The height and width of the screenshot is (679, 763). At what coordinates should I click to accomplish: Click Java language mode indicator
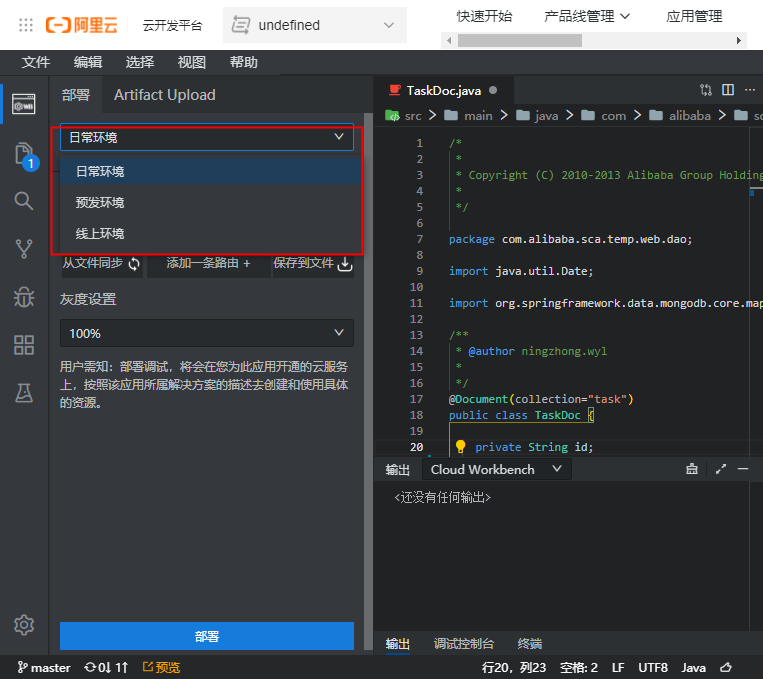tap(693, 667)
